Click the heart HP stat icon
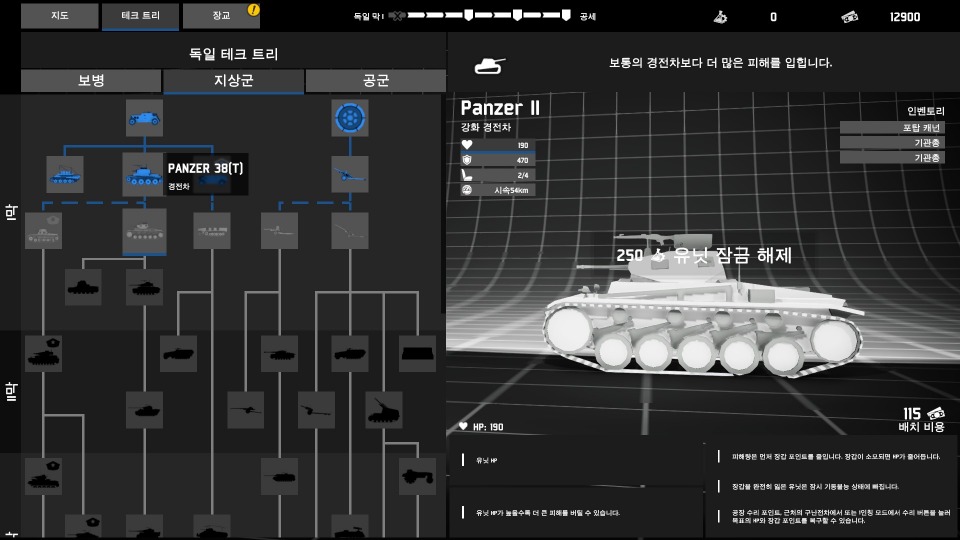 (x=467, y=145)
